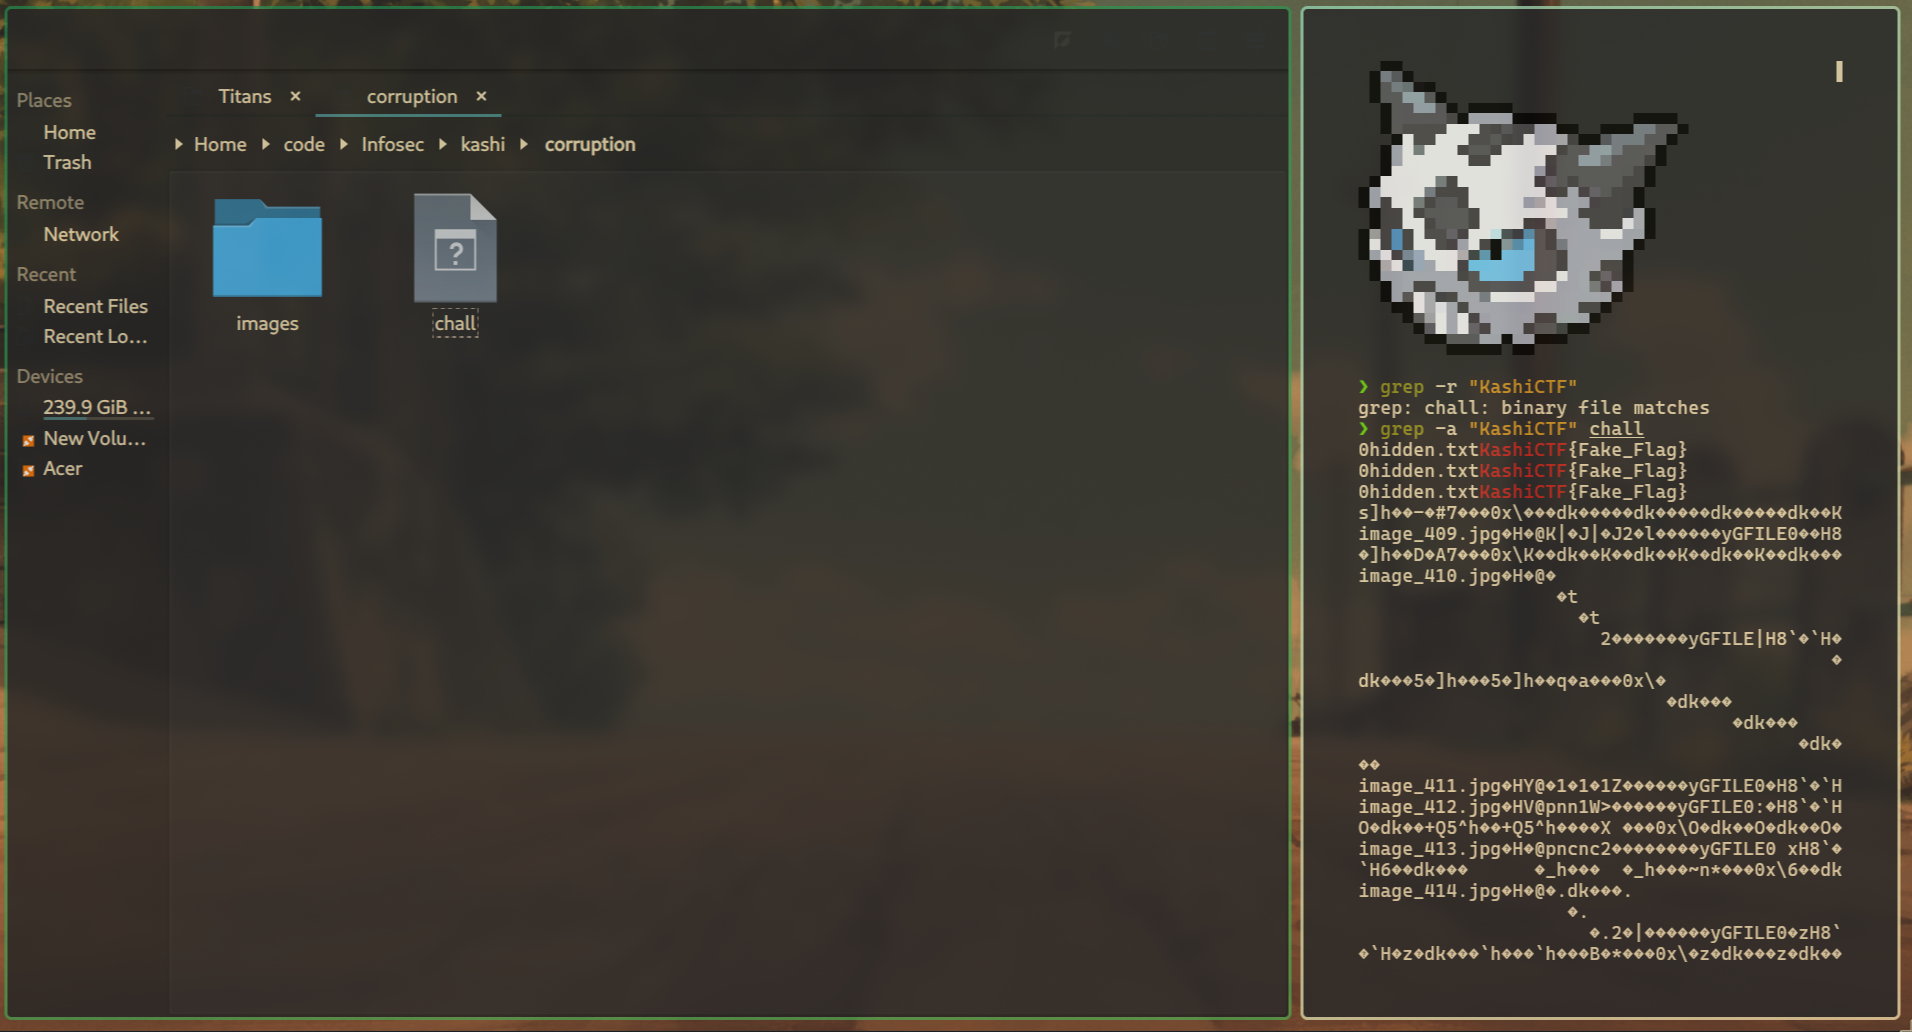Click the orange eject icon beside Acer
The height and width of the screenshot is (1032, 1912).
click(28, 470)
